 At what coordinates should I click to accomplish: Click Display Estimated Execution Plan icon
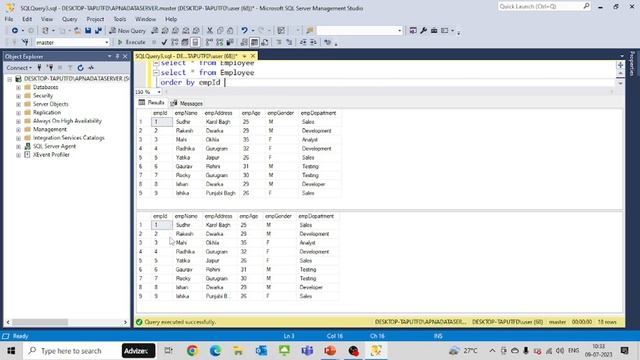[x=175, y=42]
